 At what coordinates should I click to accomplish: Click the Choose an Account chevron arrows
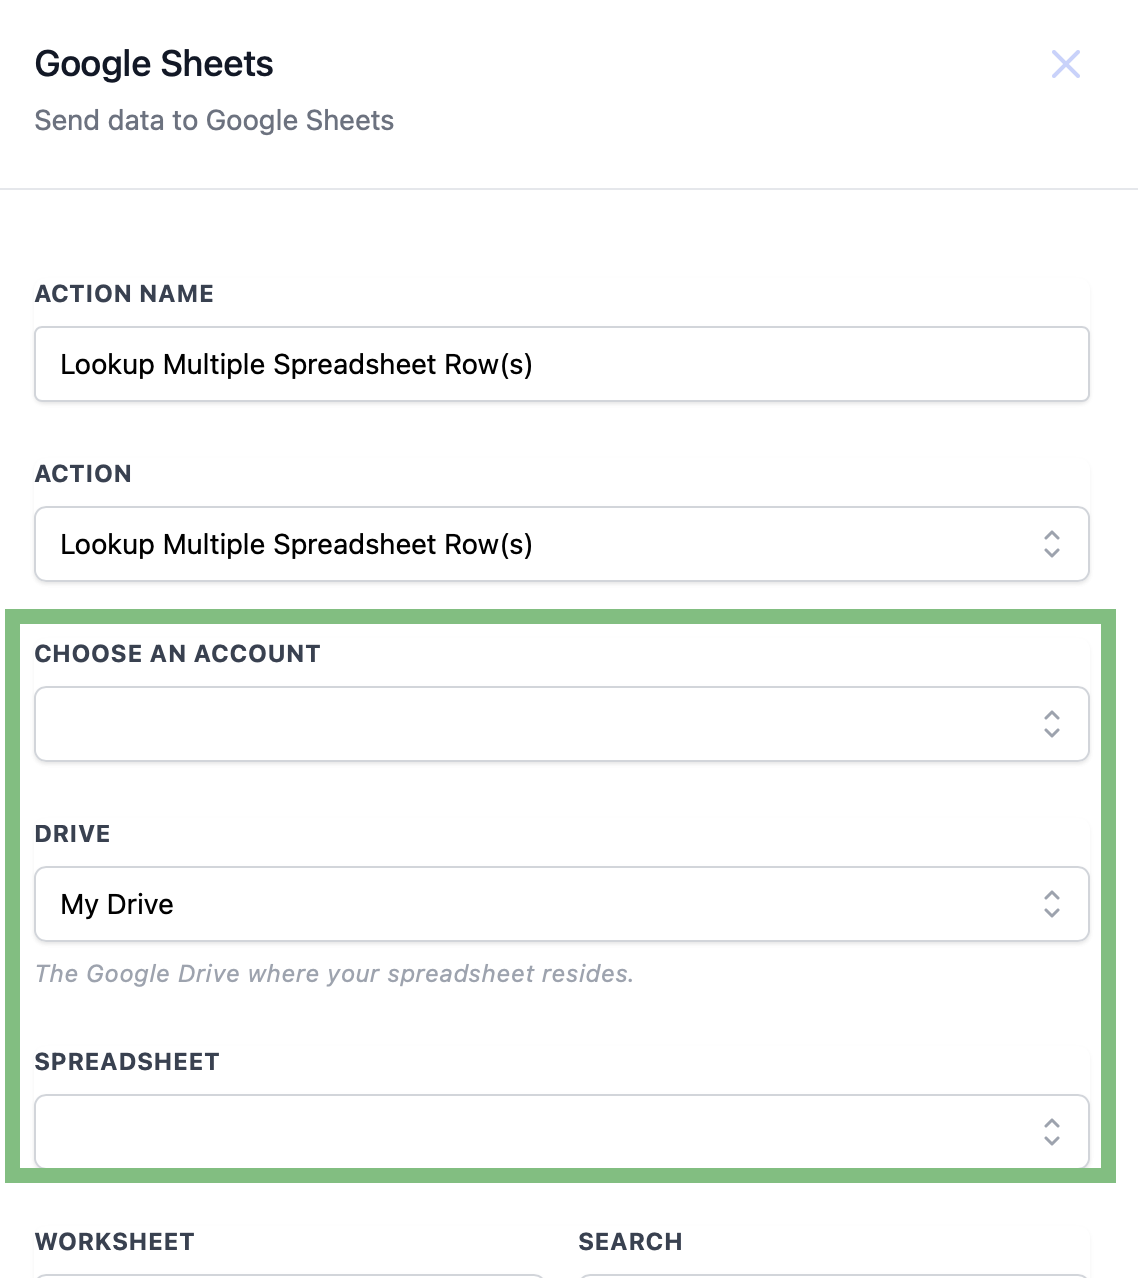(1052, 724)
